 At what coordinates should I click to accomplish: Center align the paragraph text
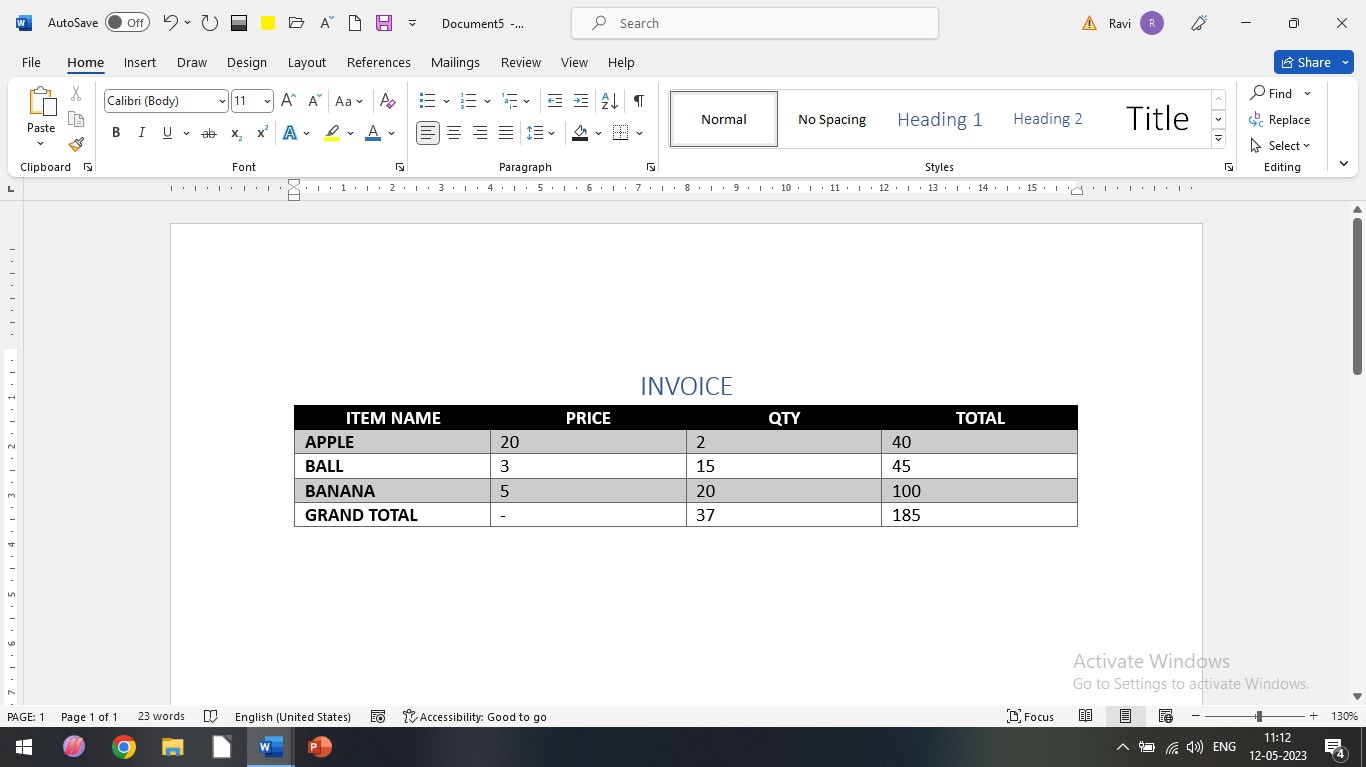(x=454, y=133)
